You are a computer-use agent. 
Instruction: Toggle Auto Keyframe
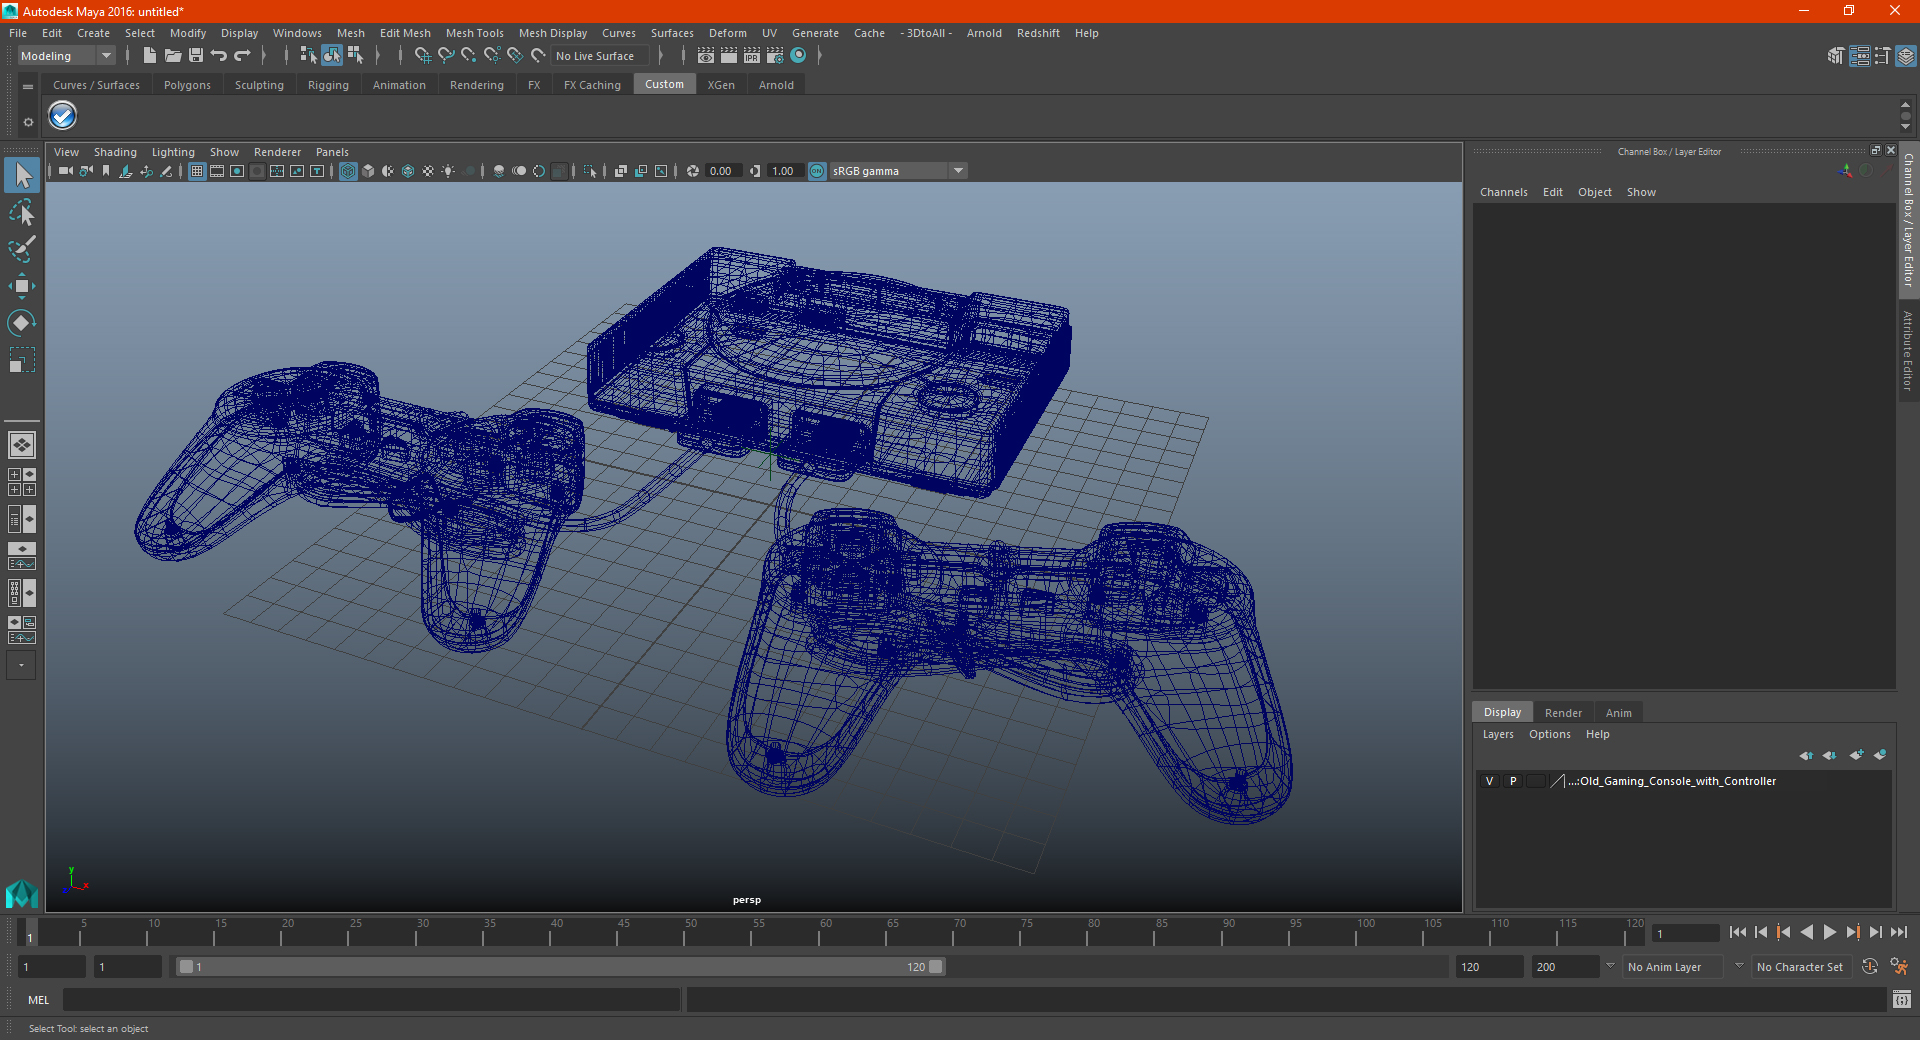pyautogui.click(x=1870, y=967)
